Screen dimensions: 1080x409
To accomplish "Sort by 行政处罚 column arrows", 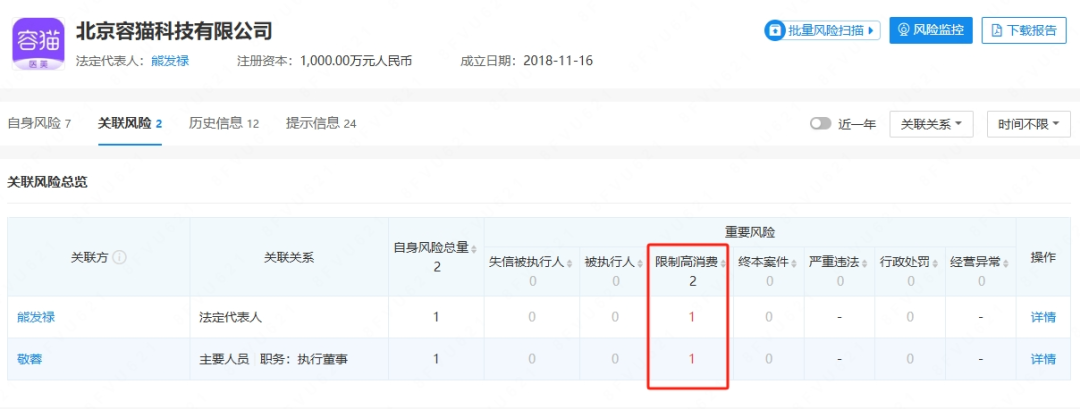I will pyautogui.click(x=936, y=263).
